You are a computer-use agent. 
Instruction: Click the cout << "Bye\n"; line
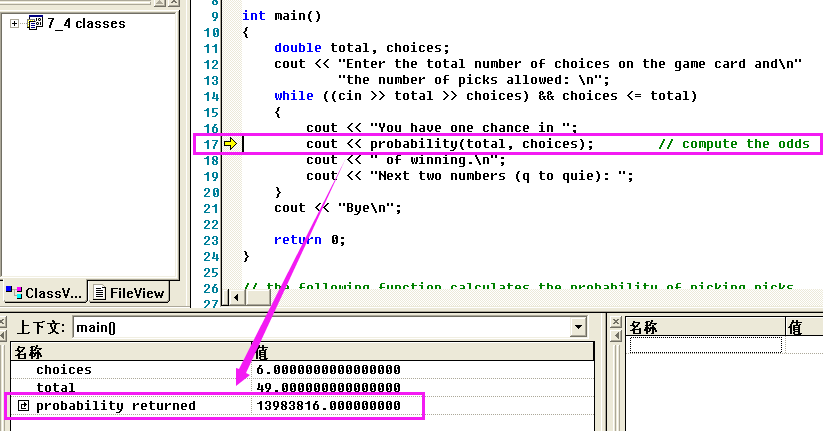coord(337,208)
